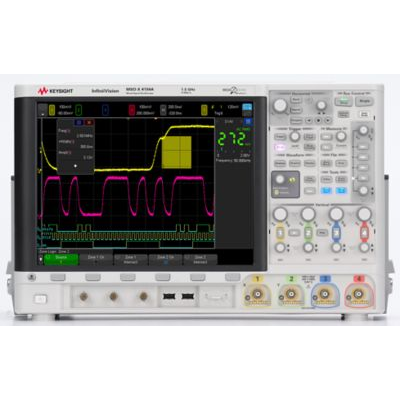Viewport: 400px width, 400px height.
Task: Tap the red channel 4 badge on screen
Action: tap(132, 110)
